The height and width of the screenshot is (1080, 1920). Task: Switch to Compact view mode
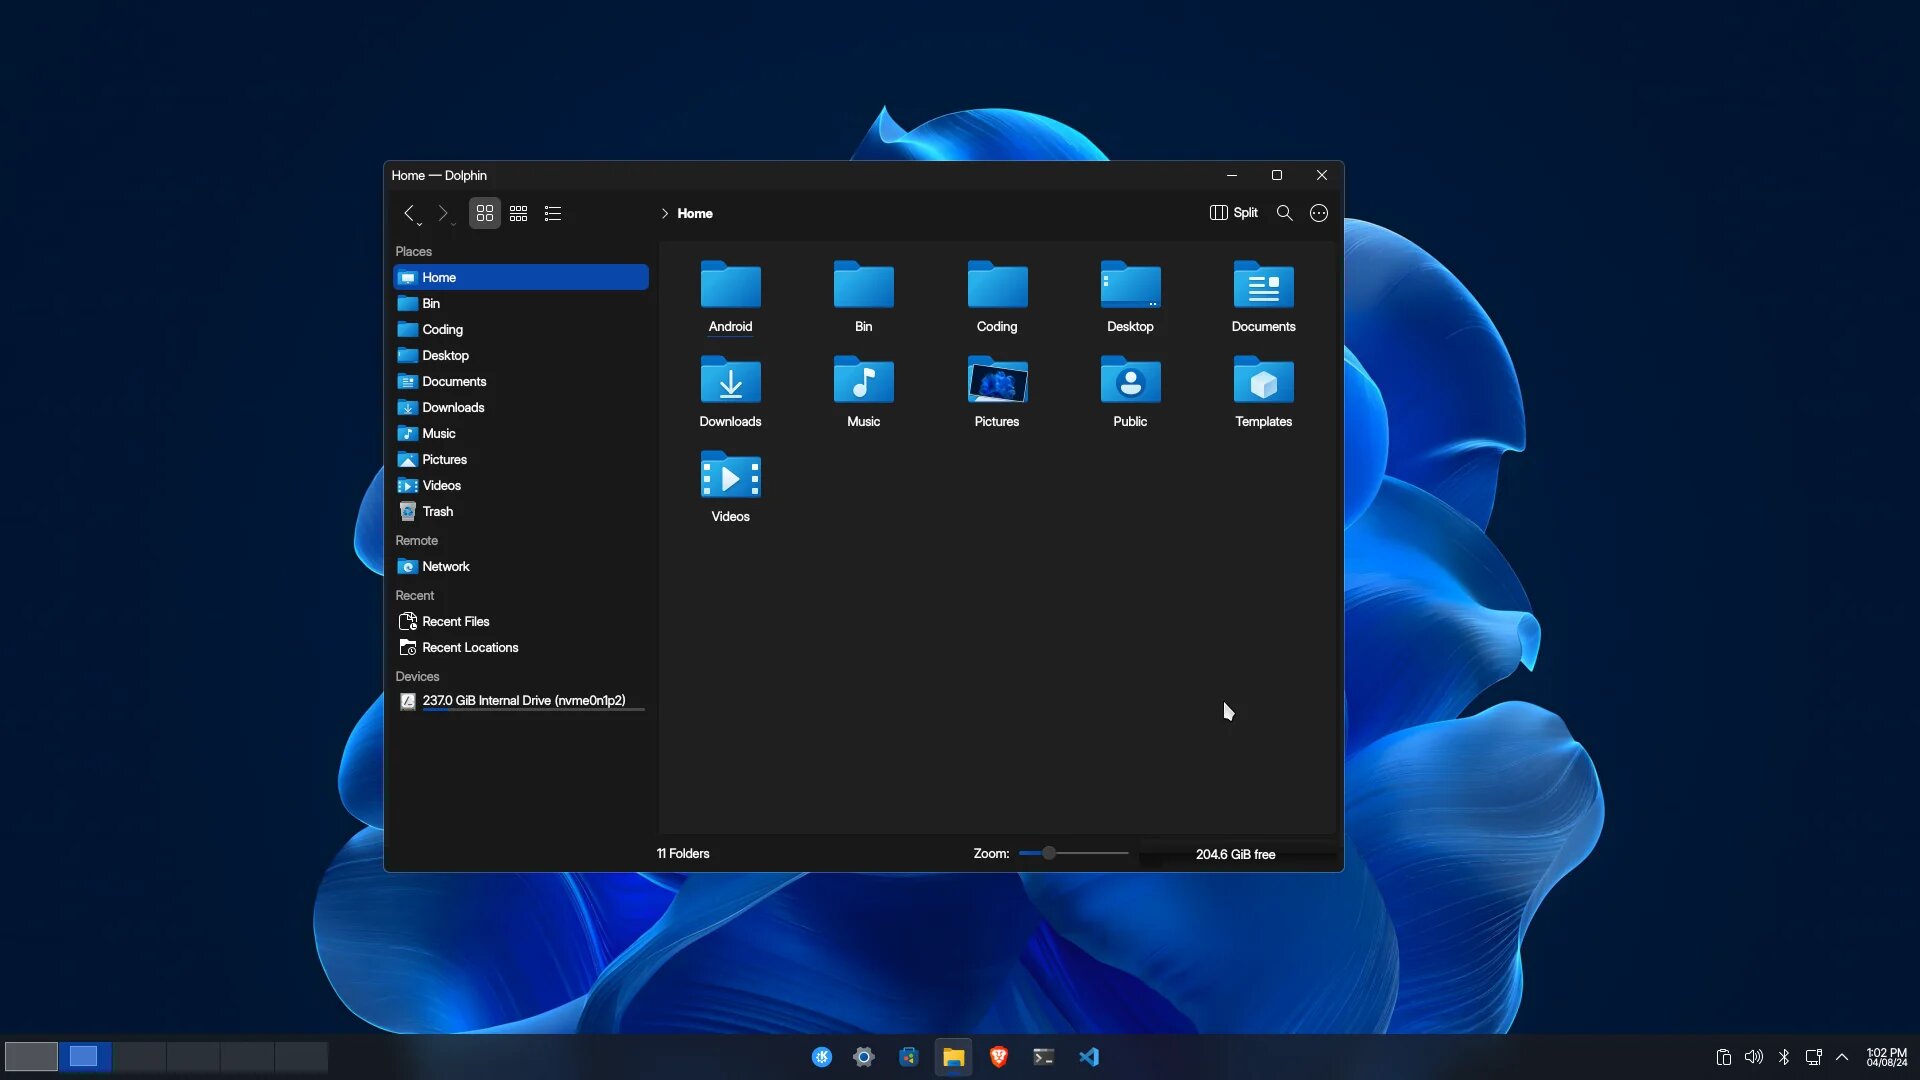[x=518, y=213]
